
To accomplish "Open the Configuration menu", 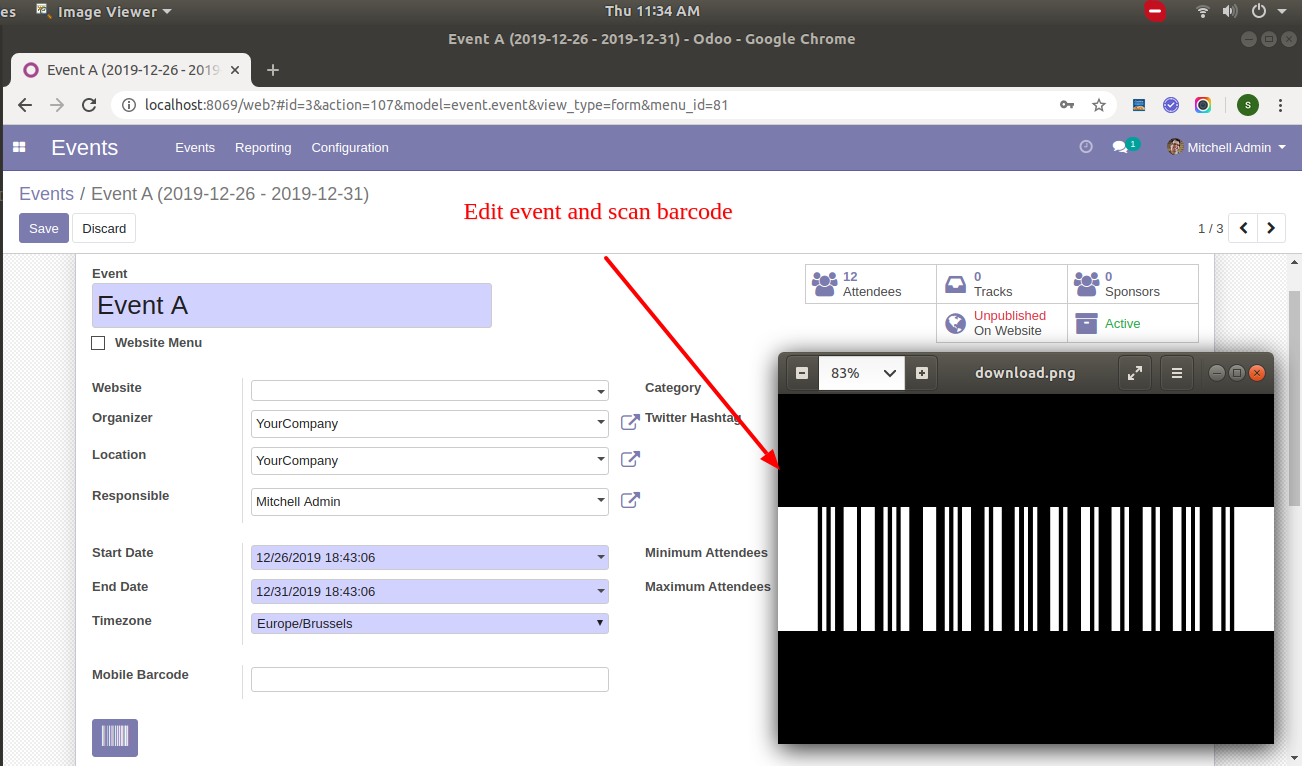I will point(350,147).
